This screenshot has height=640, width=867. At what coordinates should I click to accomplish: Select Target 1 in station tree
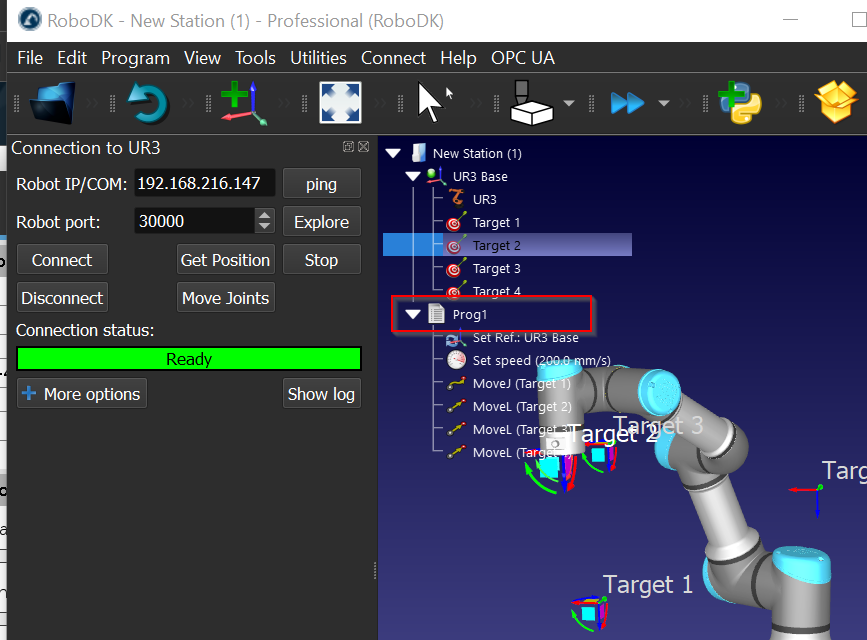[x=497, y=222]
